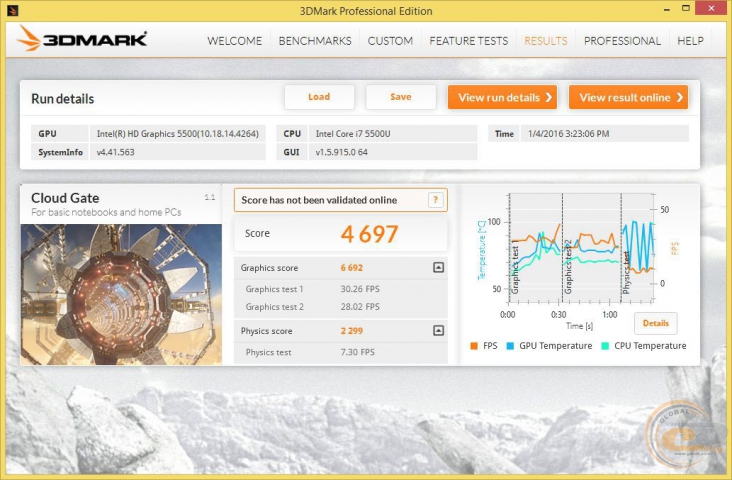732x480 pixels.
Task: Click the Save button
Action: point(401,97)
